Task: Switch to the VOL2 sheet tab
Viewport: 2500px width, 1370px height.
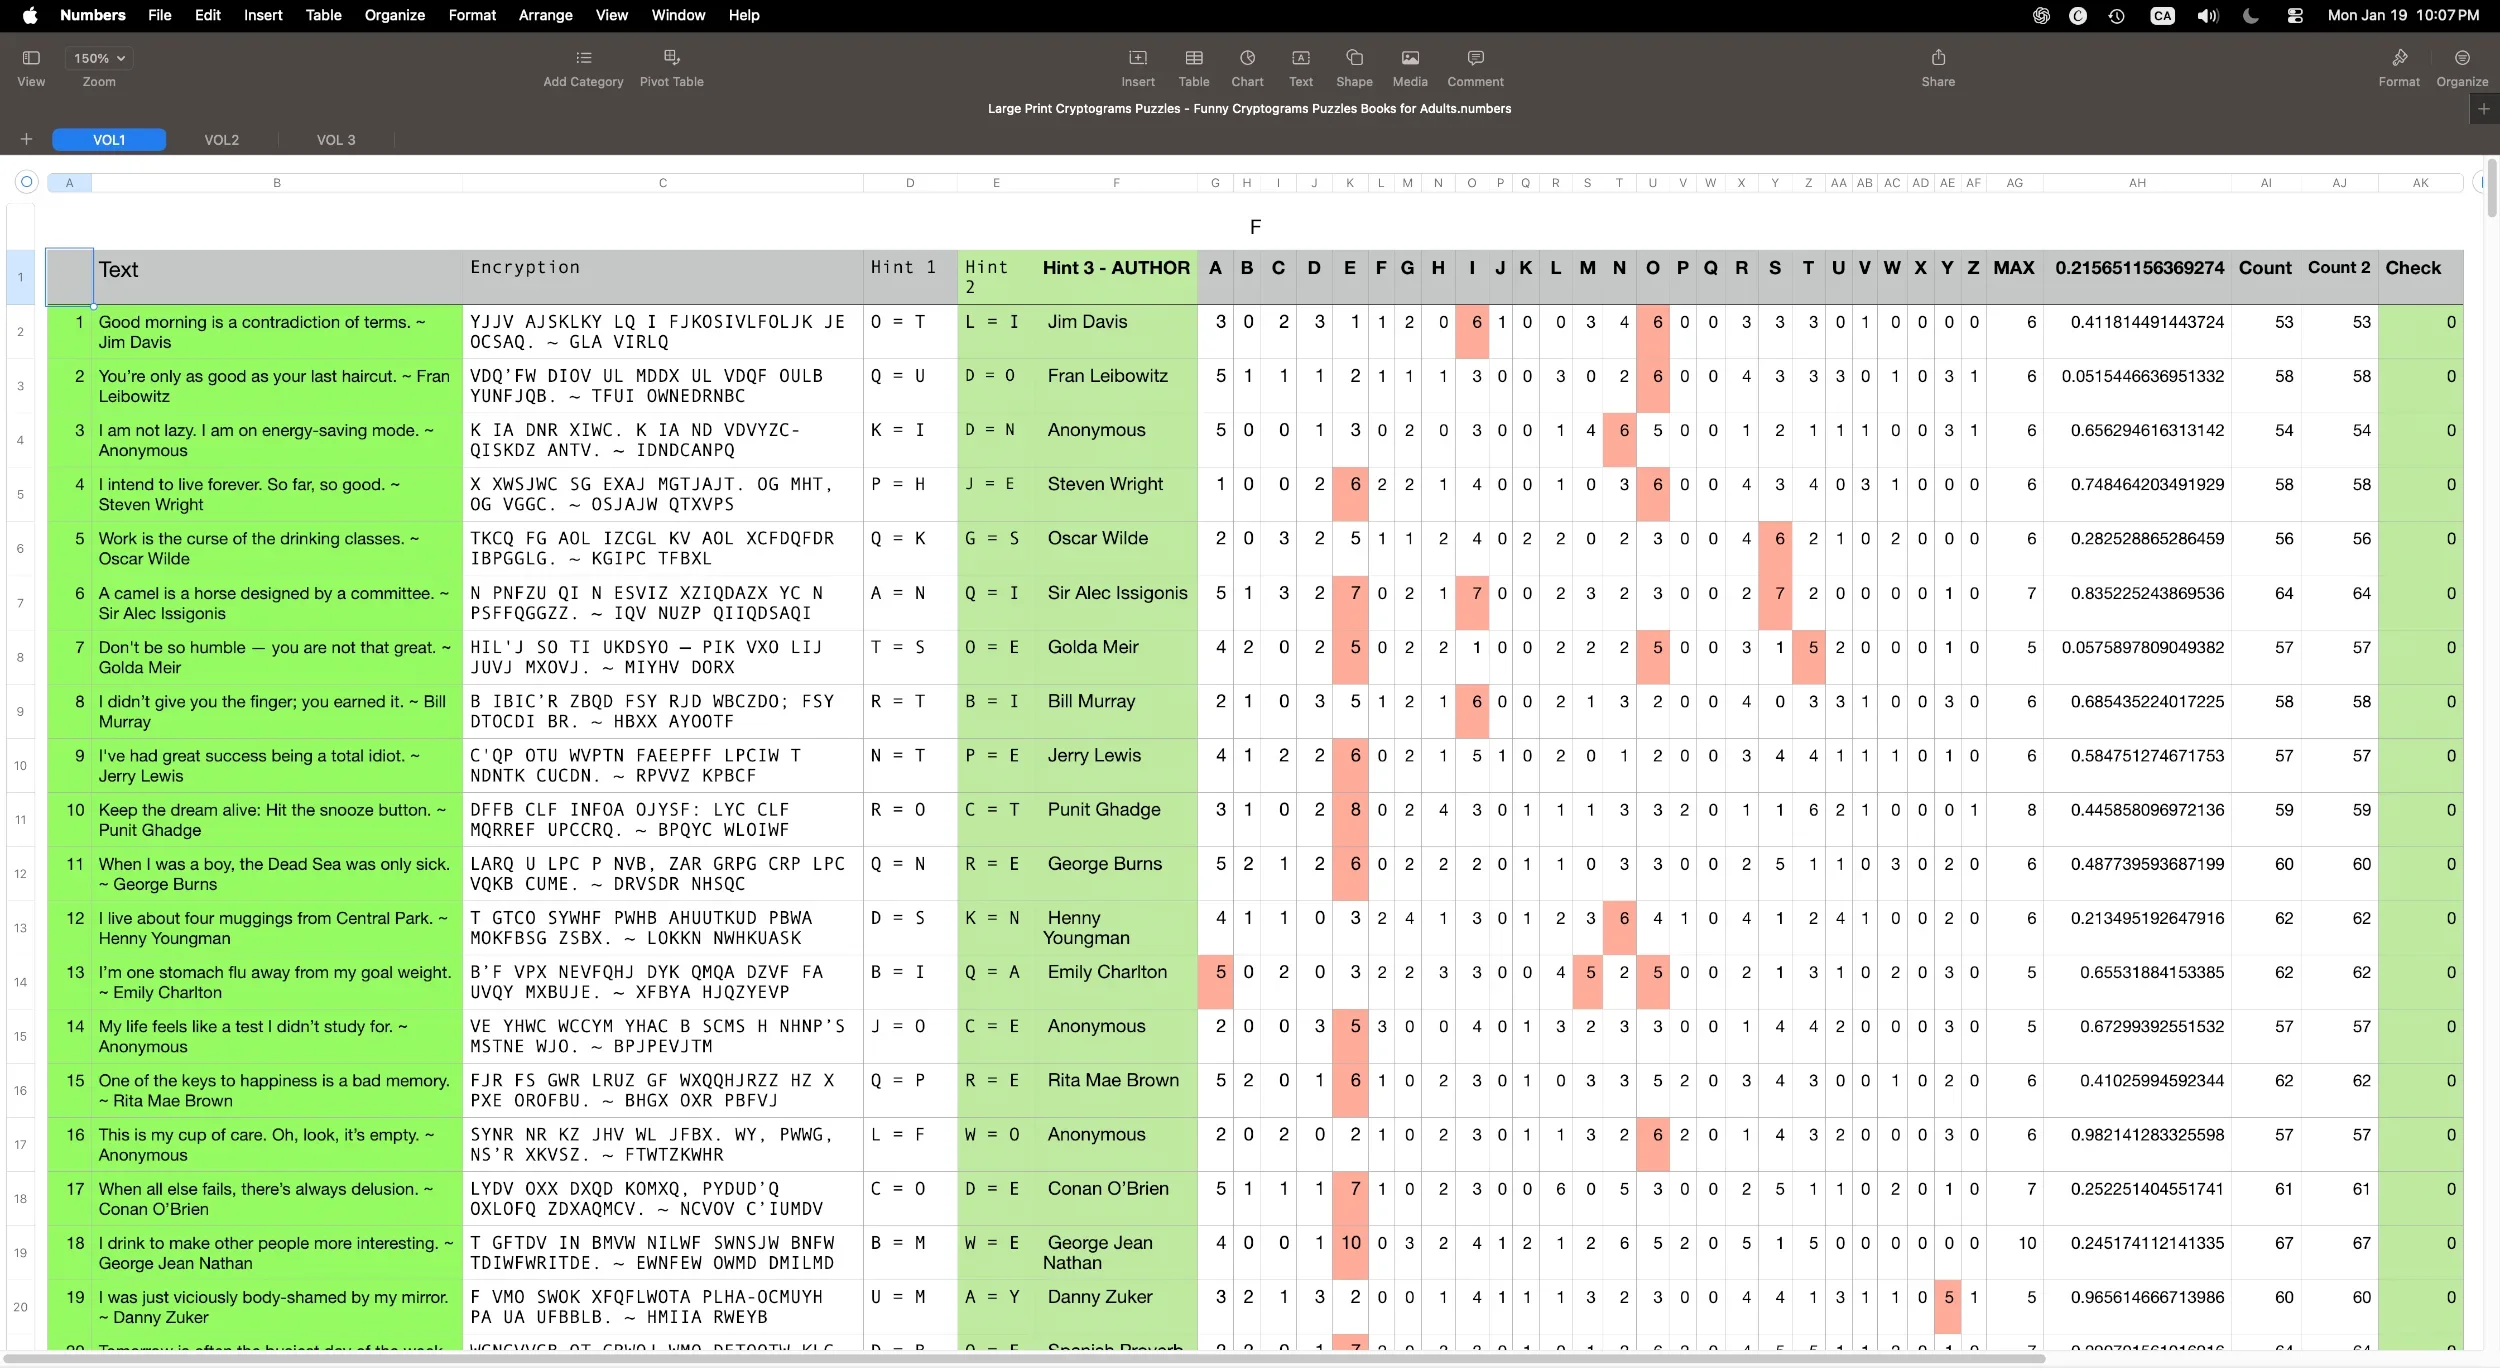Action: point(221,140)
